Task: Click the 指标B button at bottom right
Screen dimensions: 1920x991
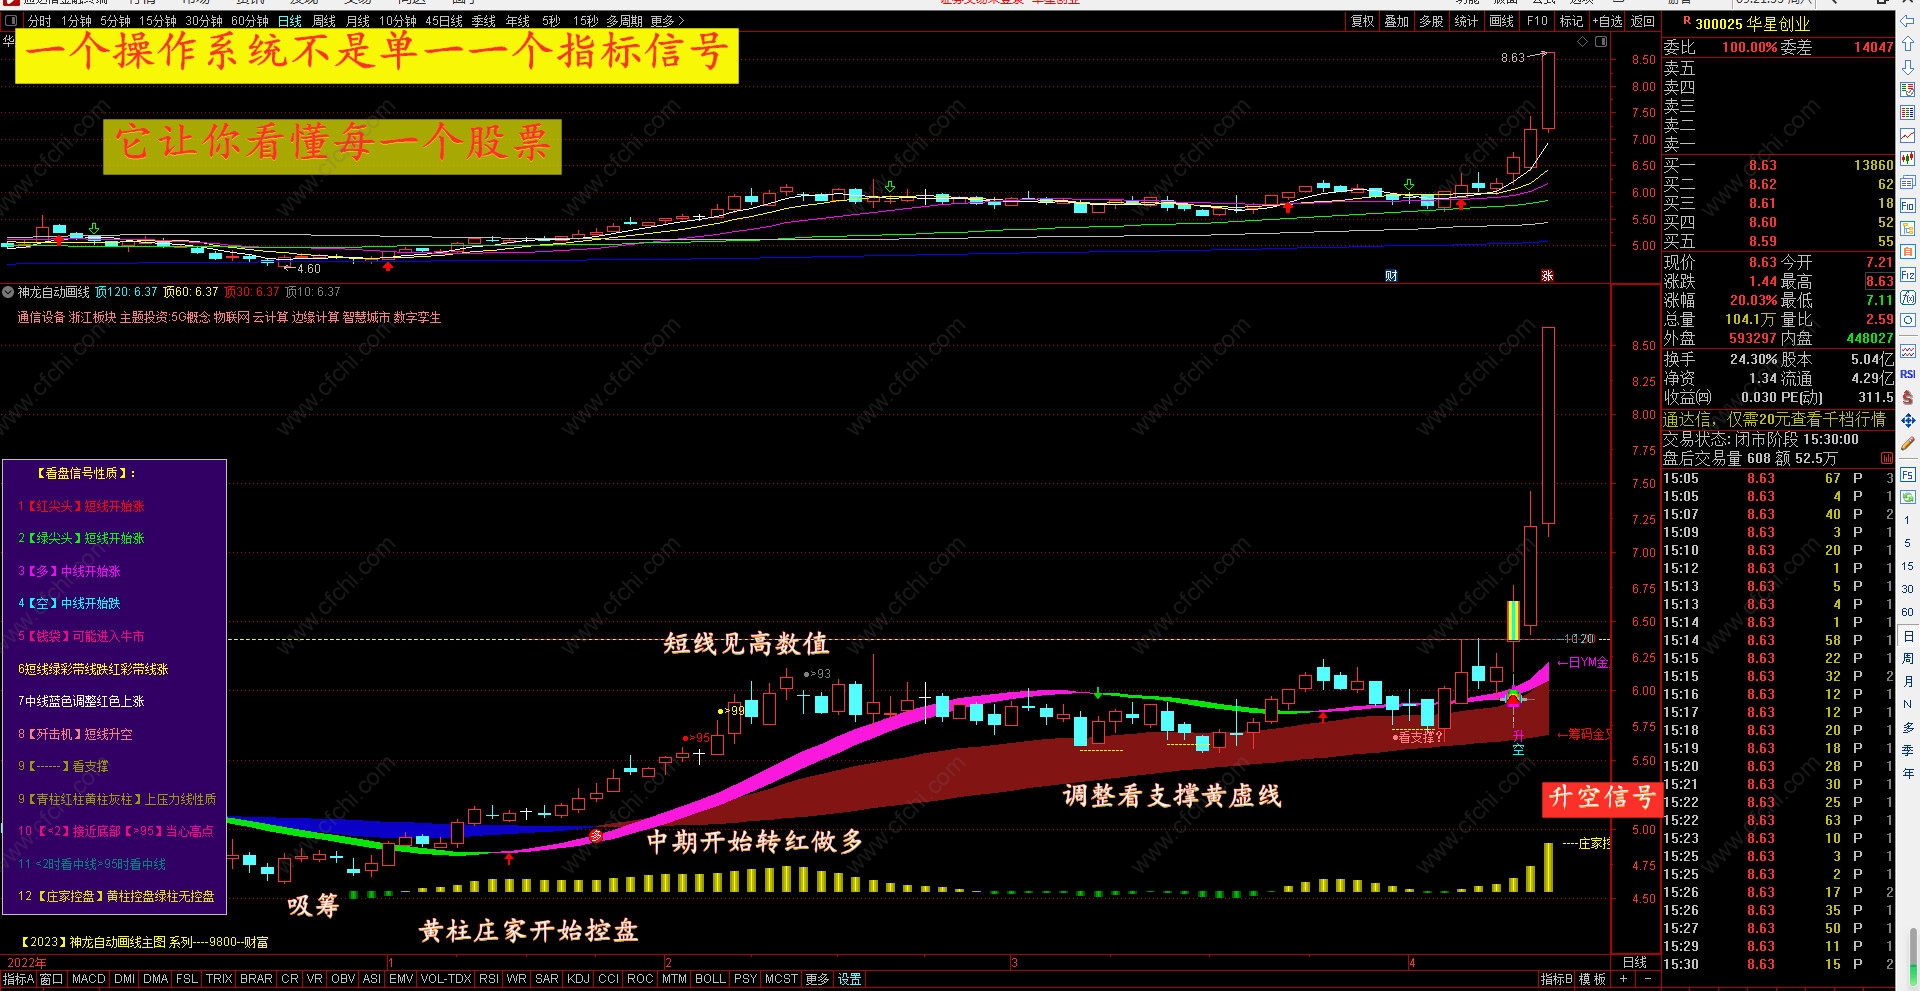Action: [1557, 979]
